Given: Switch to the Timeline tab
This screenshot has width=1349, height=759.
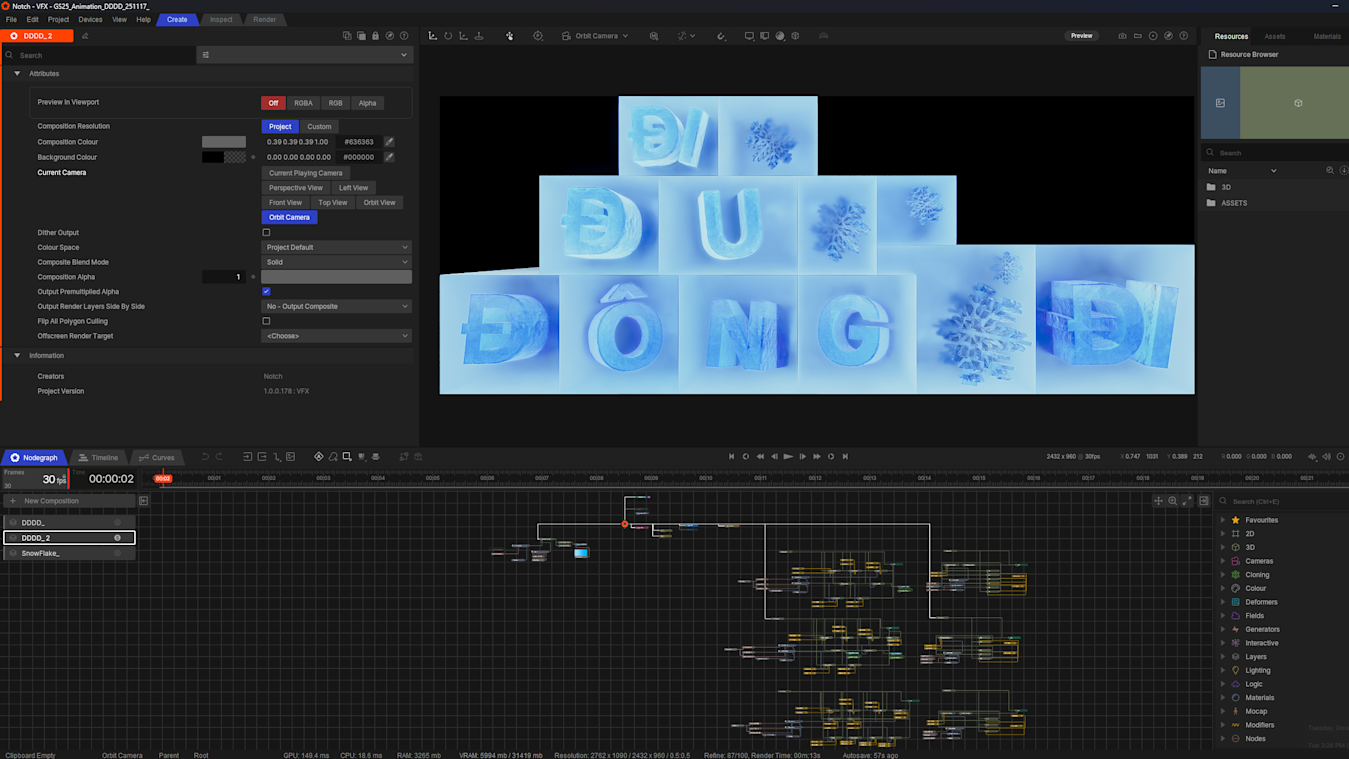Looking at the screenshot, I should 98,458.
